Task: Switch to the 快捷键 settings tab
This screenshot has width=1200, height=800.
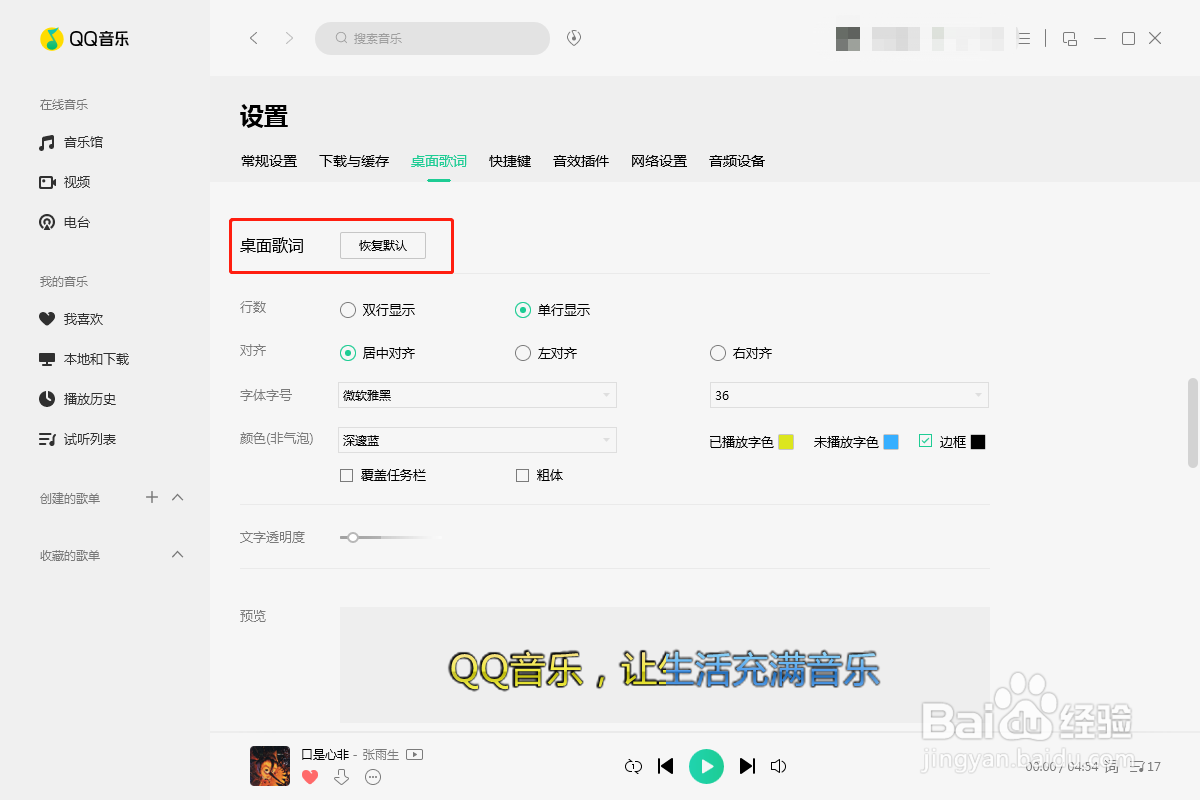Action: pyautogui.click(x=510, y=161)
